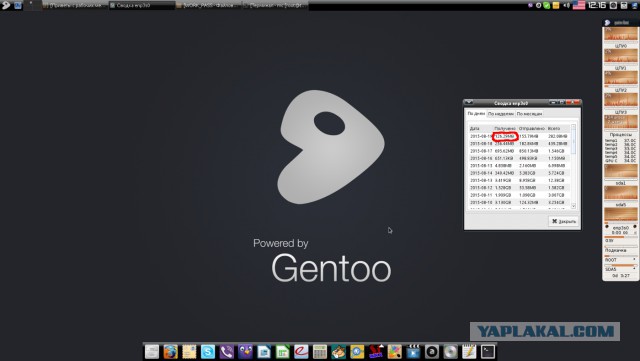640x361 pixels.
Task: Switch to the fourth taskbar window entry
Action: 276,5
